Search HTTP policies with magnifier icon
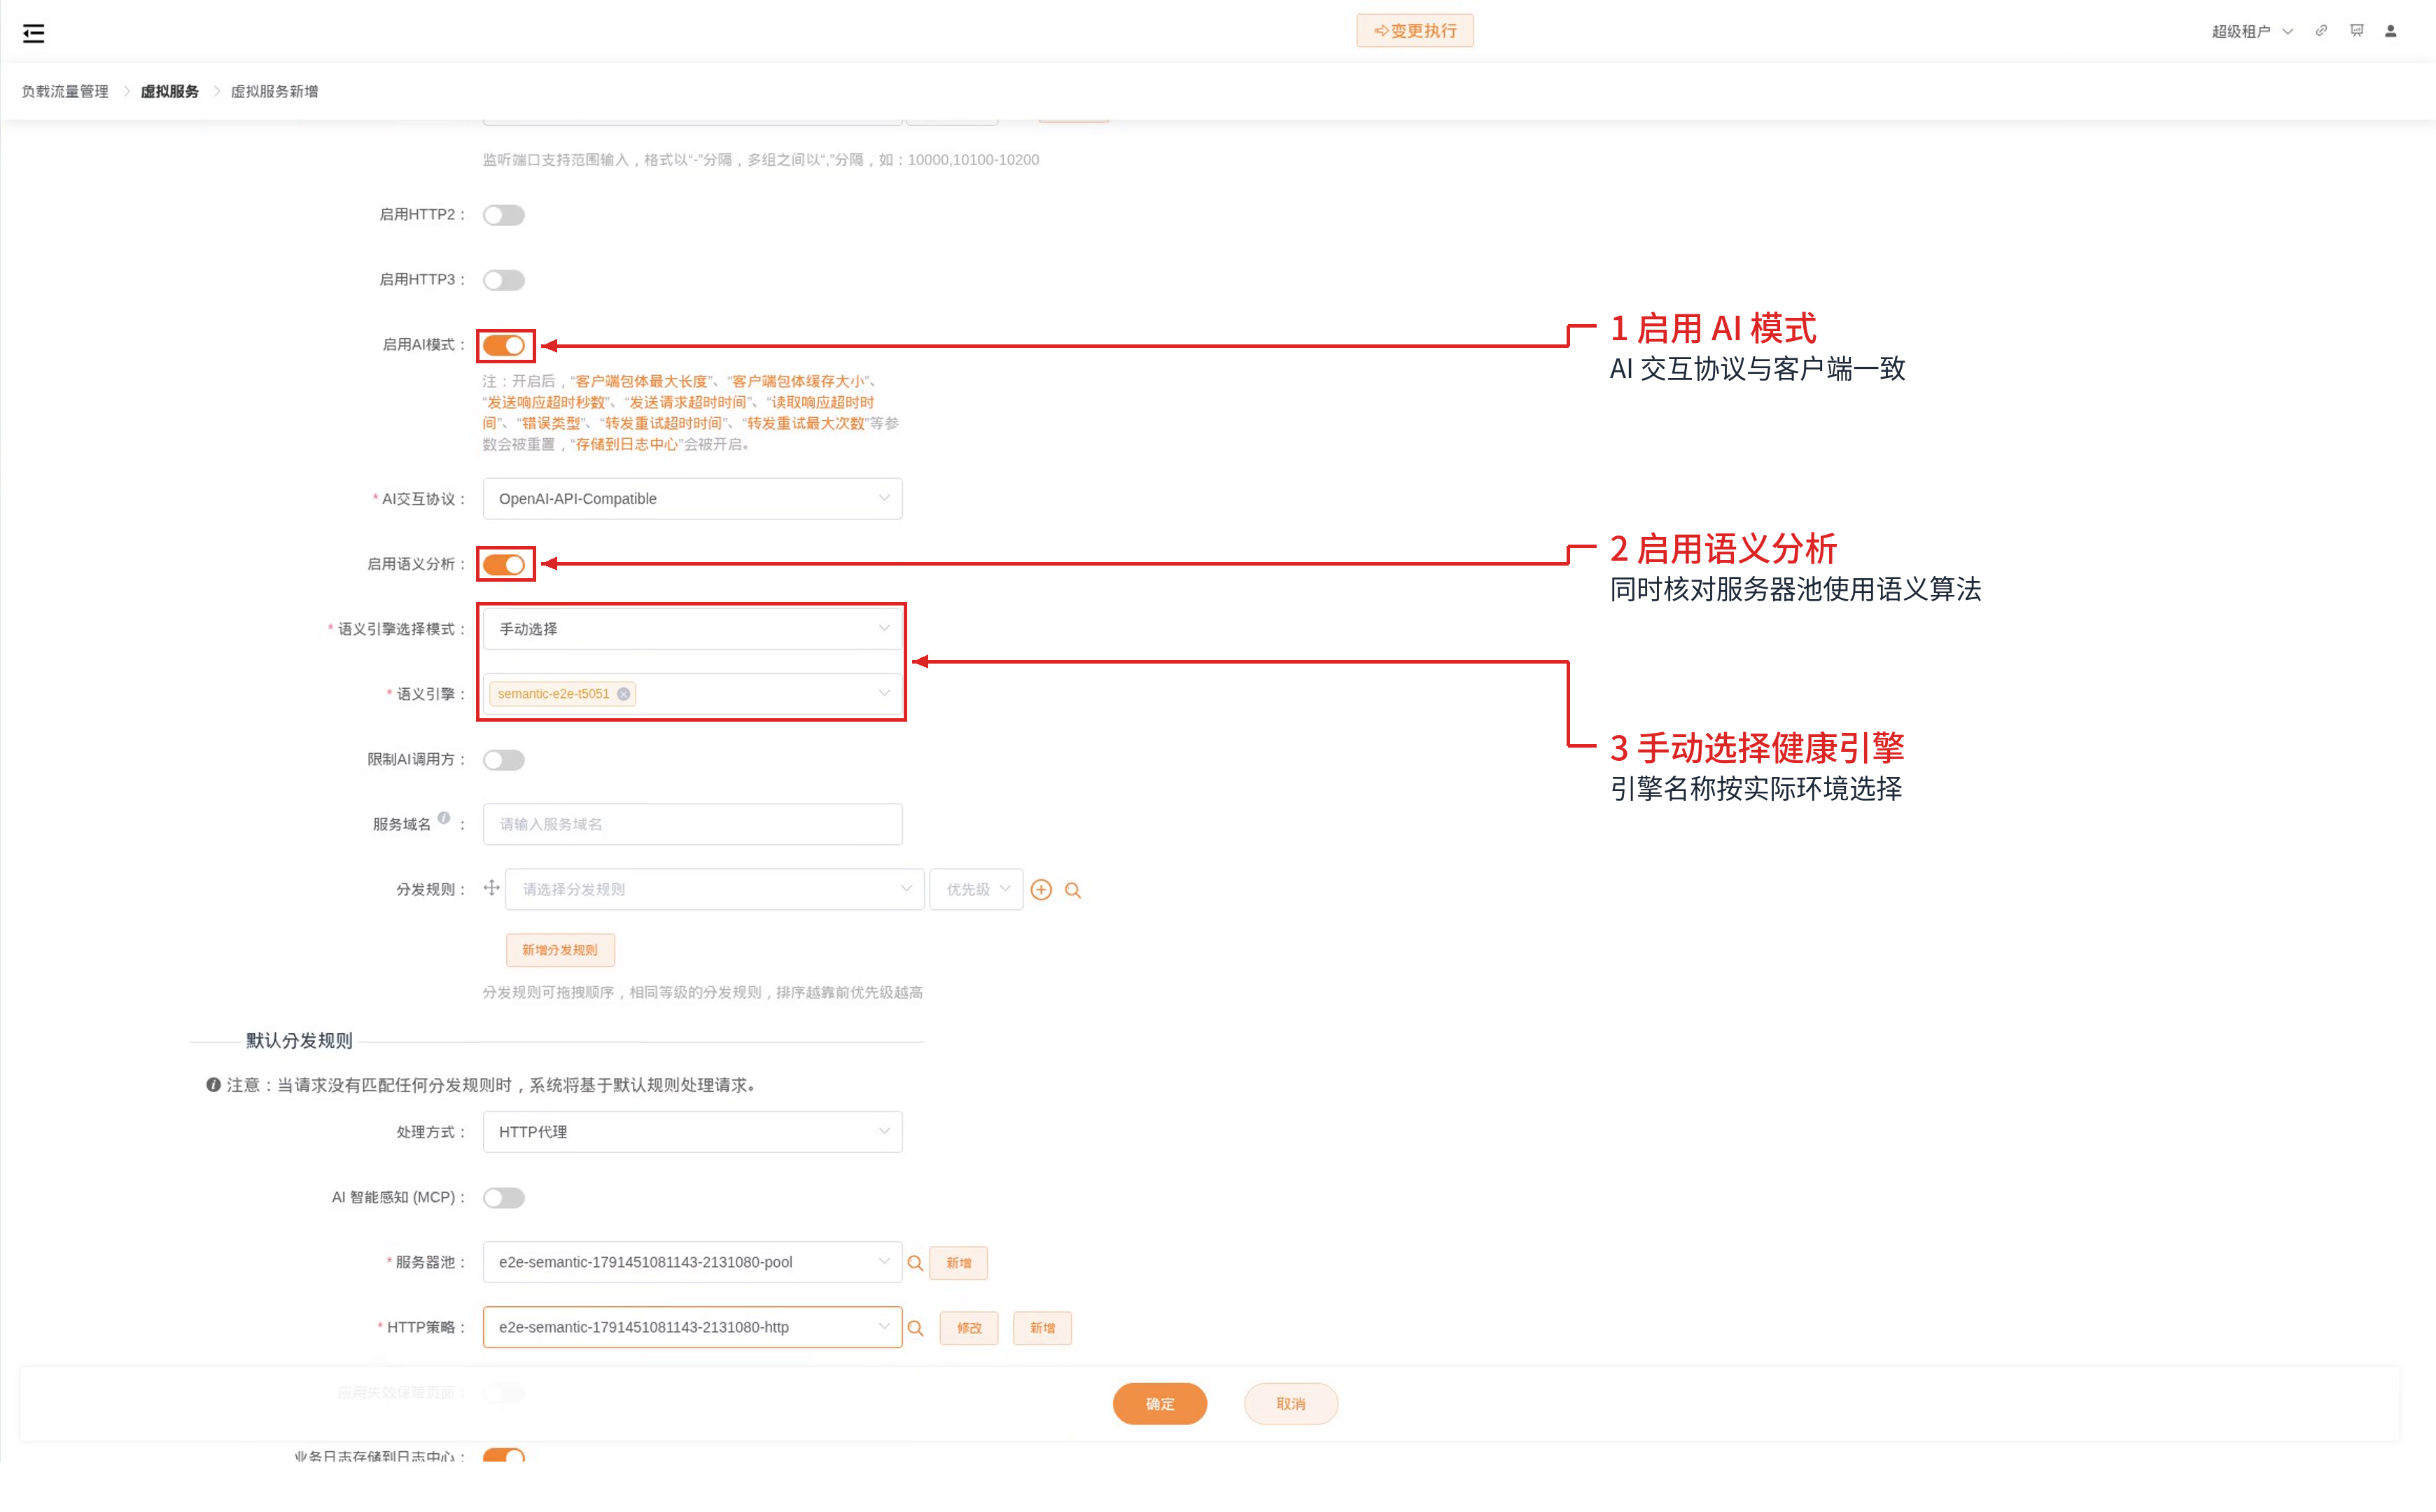Screen dimensions: 2436x1512 915,1328
